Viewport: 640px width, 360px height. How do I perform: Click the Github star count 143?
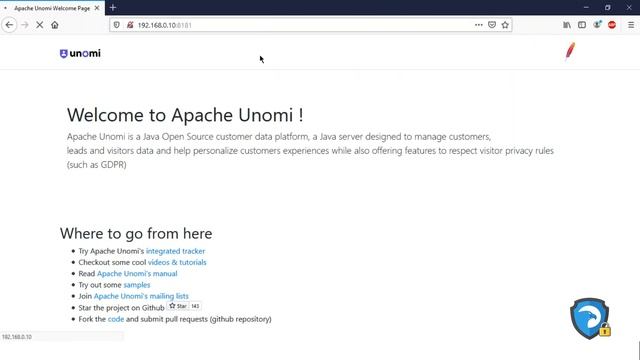[x=196, y=306]
